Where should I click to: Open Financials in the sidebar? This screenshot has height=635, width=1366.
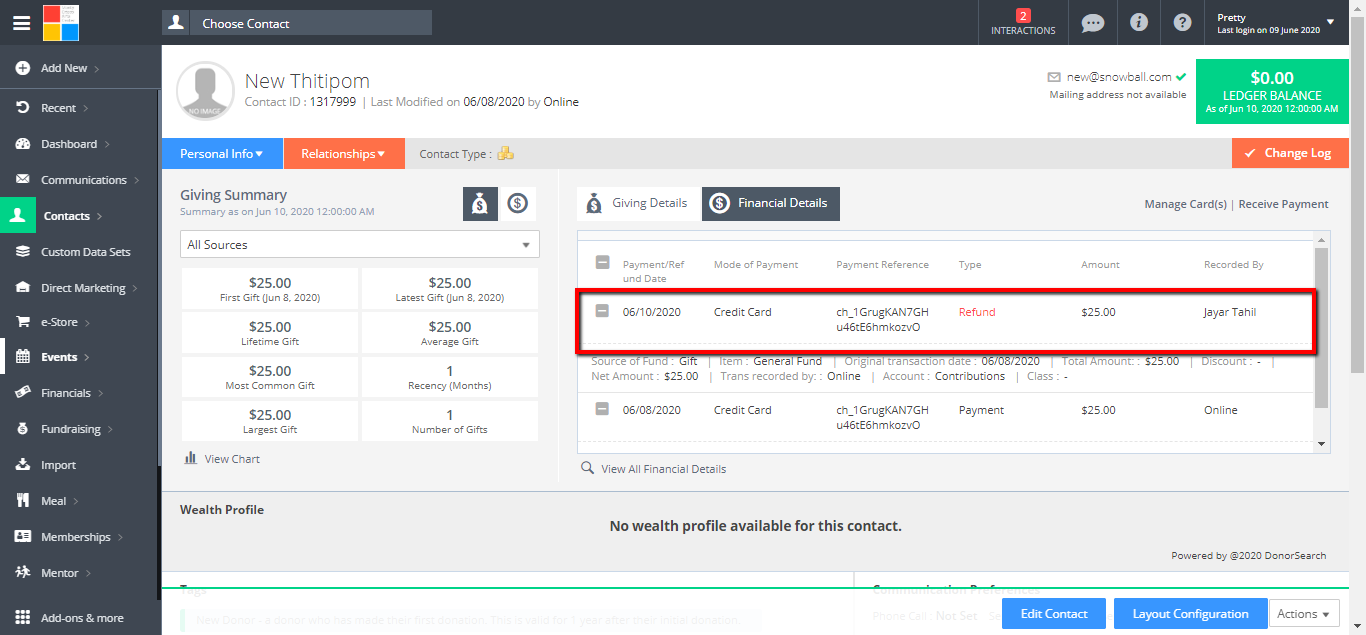pos(66,393)
